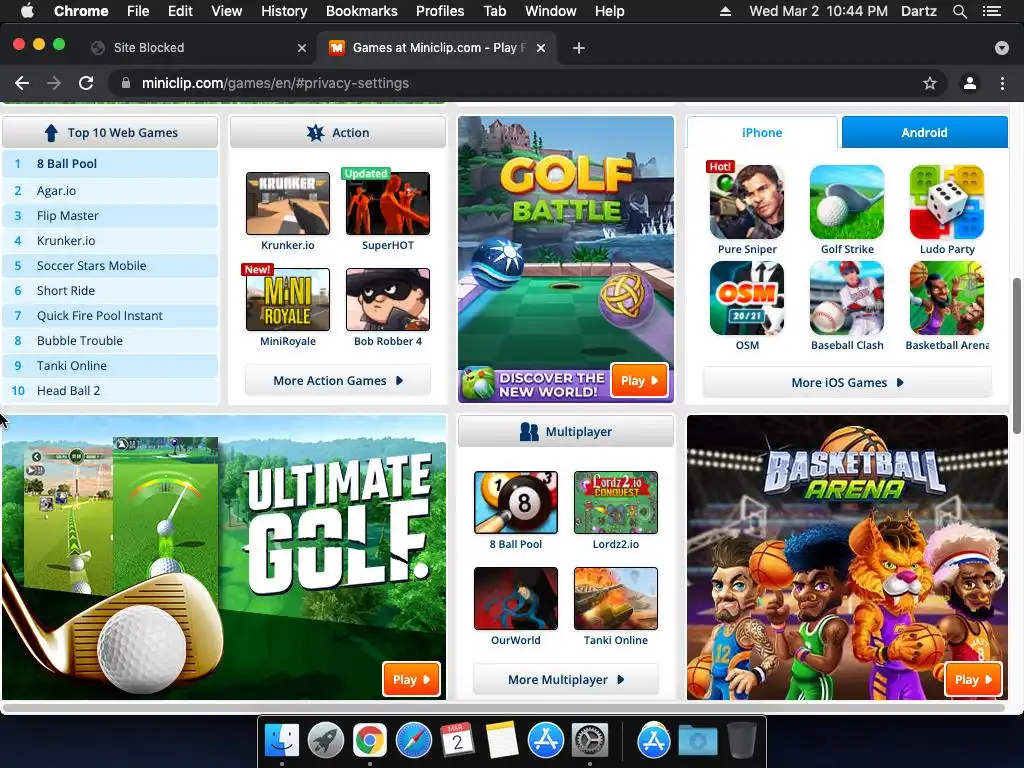Open the OSM app icon

747,298
